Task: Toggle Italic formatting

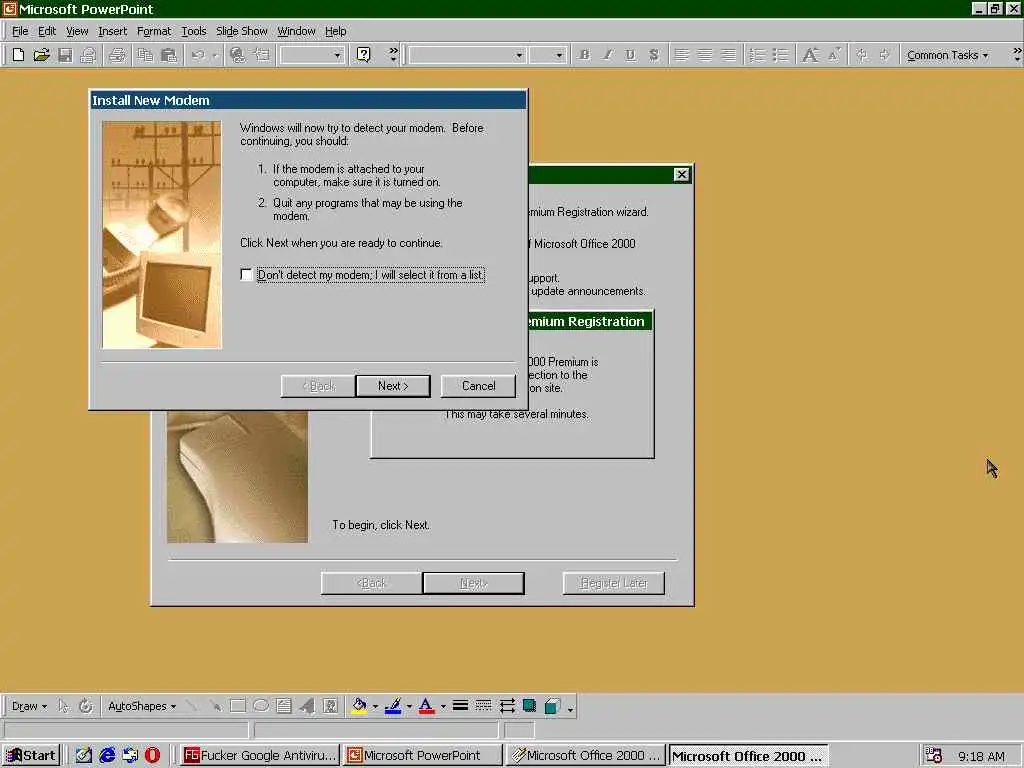Action: [607, 55]
